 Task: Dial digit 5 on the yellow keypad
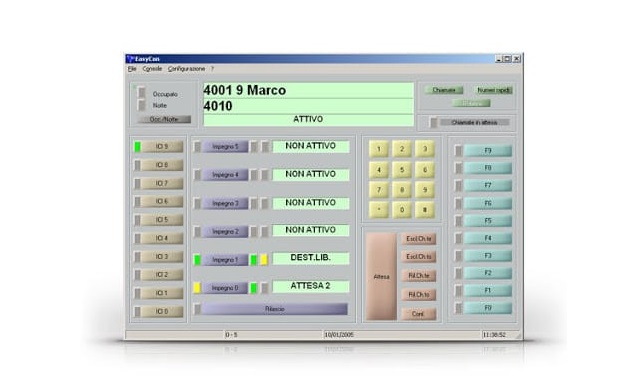pyautogui.click(x=402, y=170)
